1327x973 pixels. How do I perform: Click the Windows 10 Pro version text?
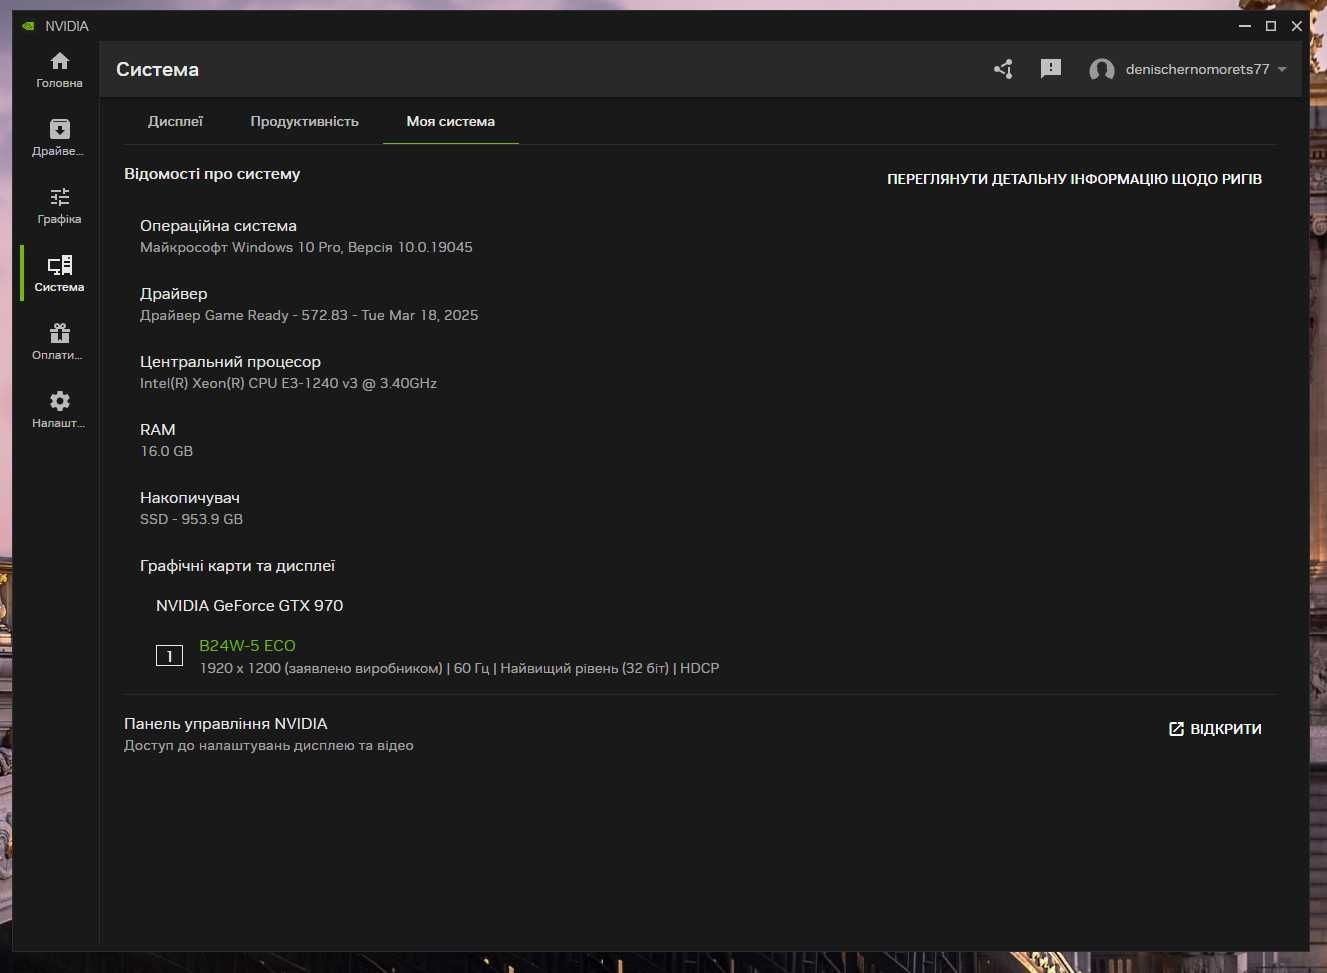pyautogui.click(x=306, y=247)
